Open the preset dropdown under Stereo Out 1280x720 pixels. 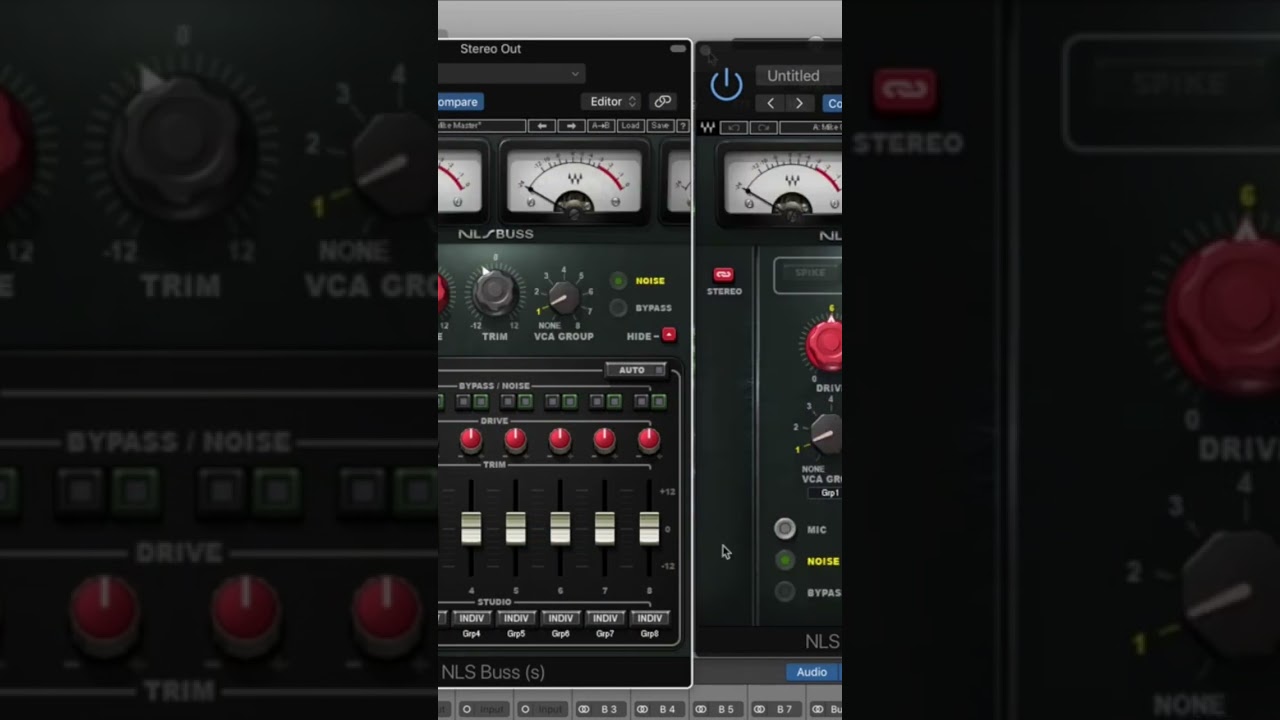[x=511, y=74]
